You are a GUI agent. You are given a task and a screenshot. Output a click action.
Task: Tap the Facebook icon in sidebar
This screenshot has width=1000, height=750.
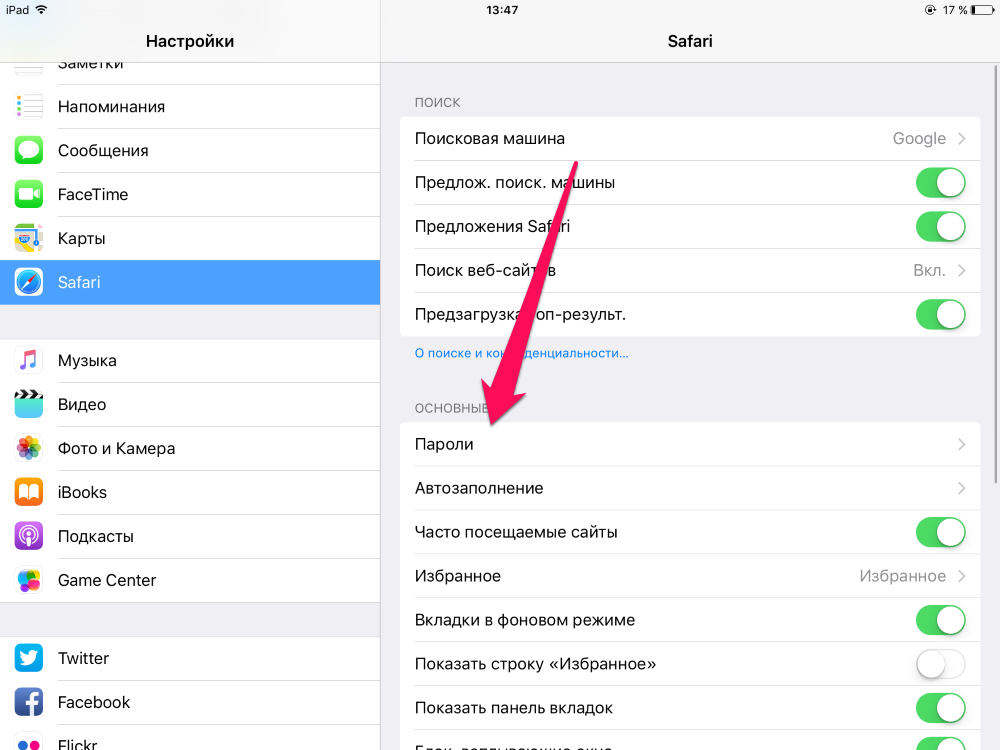[x=29, y=702]
